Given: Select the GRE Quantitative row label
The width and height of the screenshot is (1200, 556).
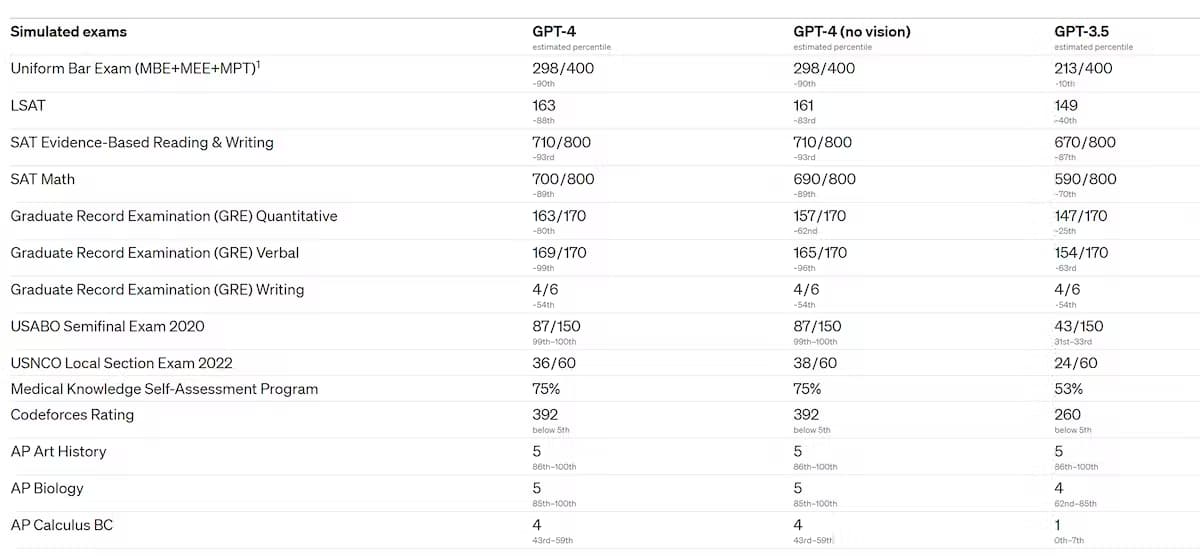Looking at the screenshot, I should pyautogui.click(x=174, y=216).
